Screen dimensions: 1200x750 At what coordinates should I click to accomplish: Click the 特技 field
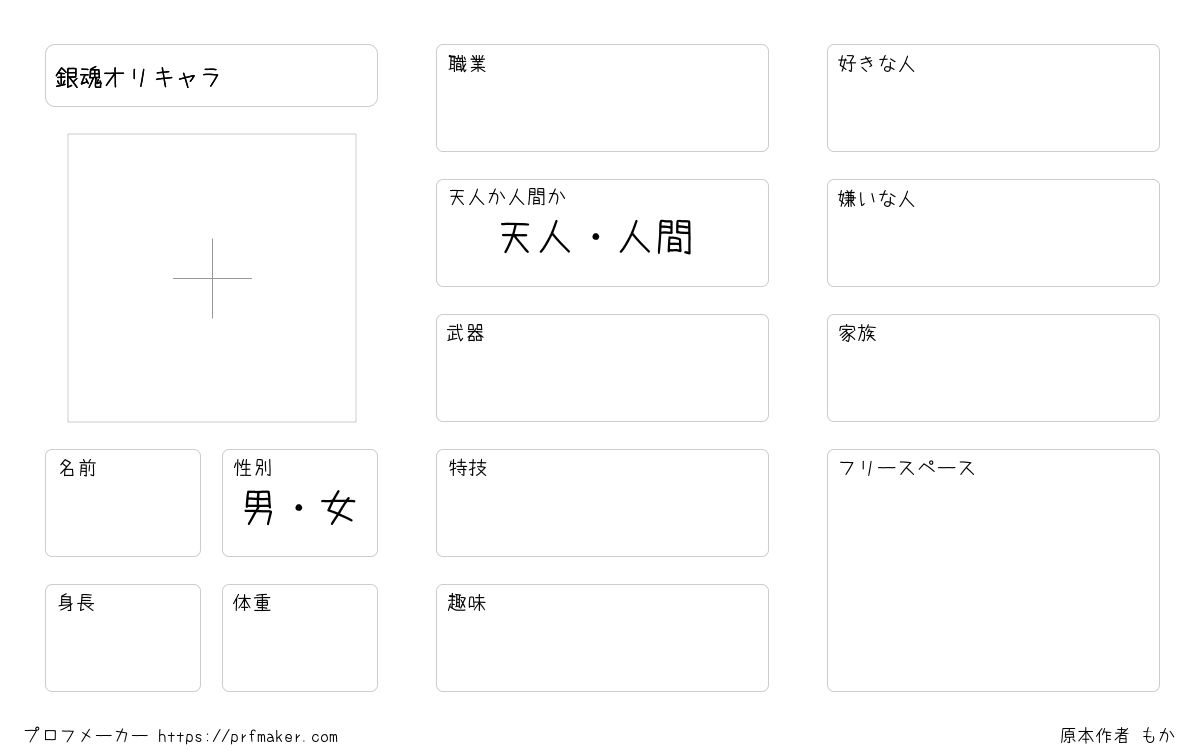click(602, 503)
